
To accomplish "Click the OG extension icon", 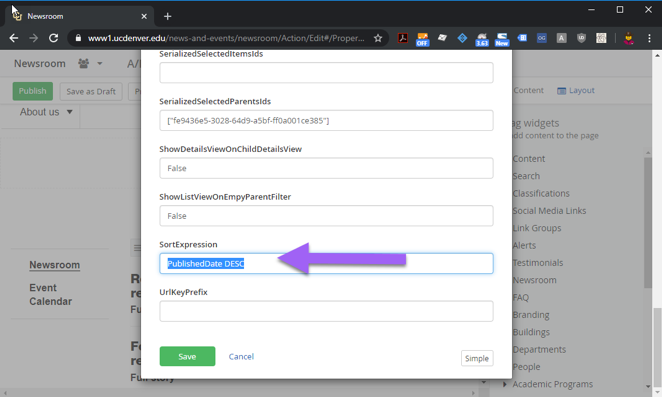I will [x=542, y=38].
